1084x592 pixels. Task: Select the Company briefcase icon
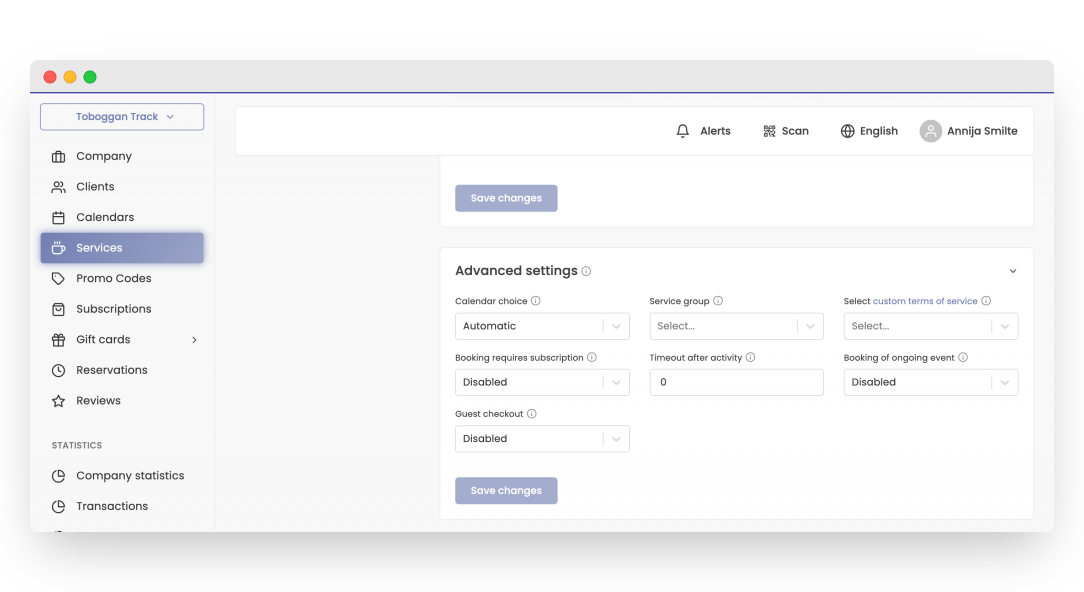[x=58, y=156]
